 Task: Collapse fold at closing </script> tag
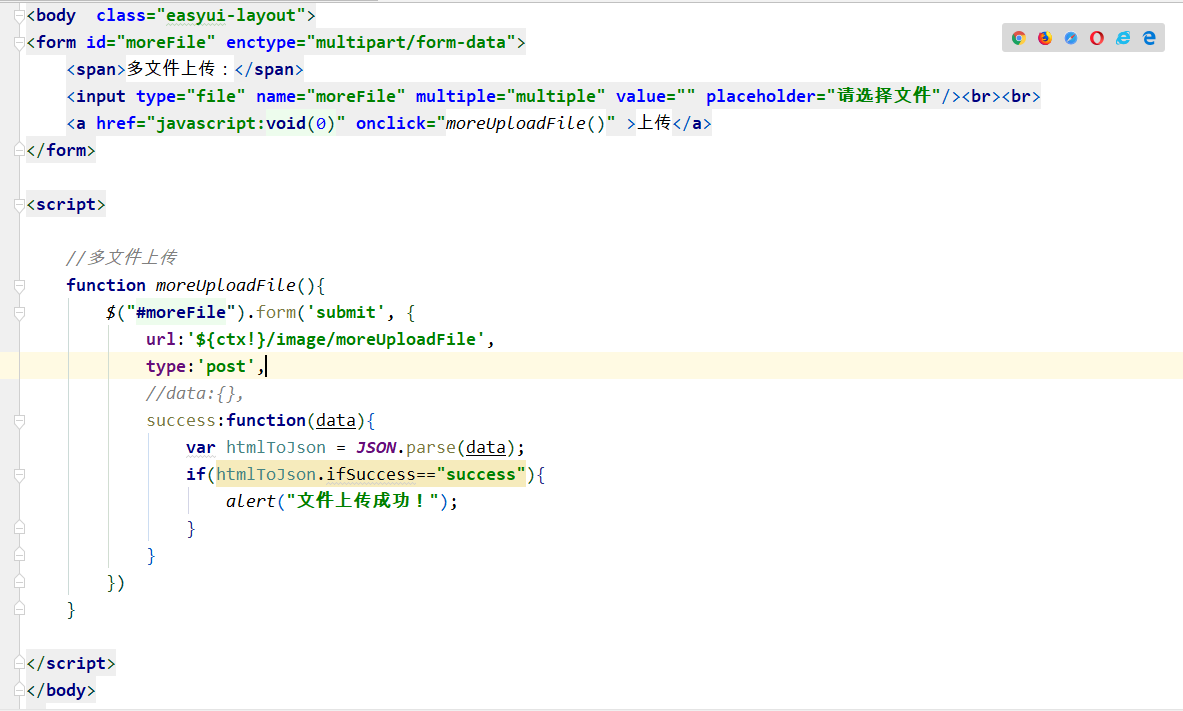pyautogui.click(x=20, y=663)
